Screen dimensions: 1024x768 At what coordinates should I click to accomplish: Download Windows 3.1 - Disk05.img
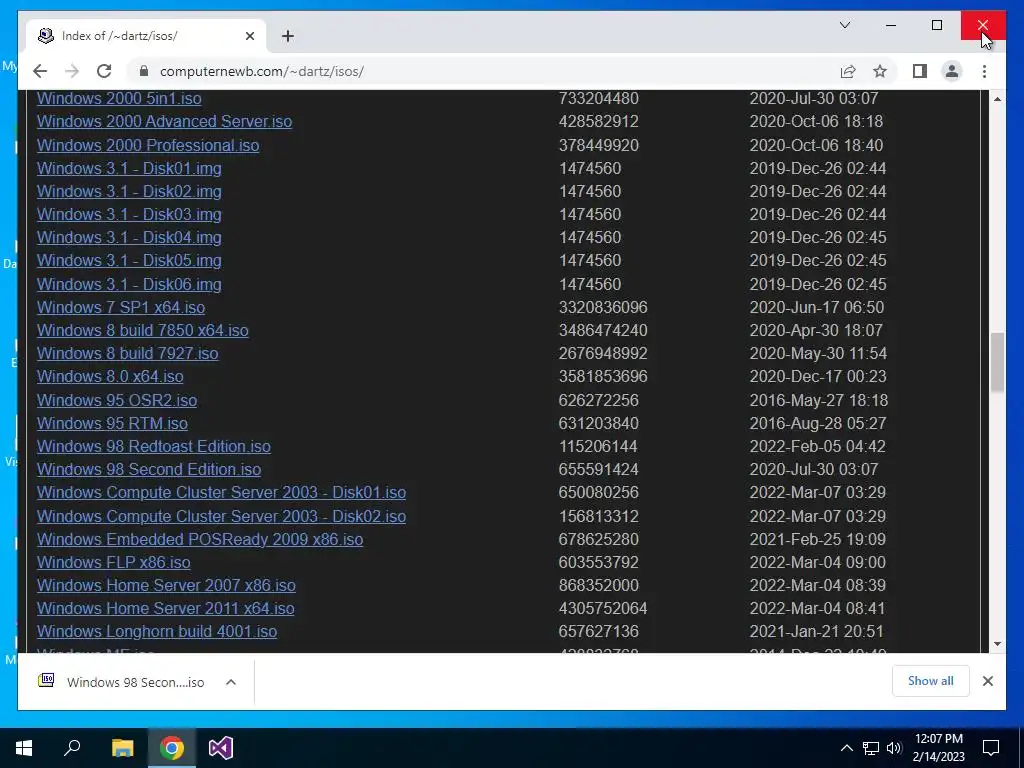point(129,260)
